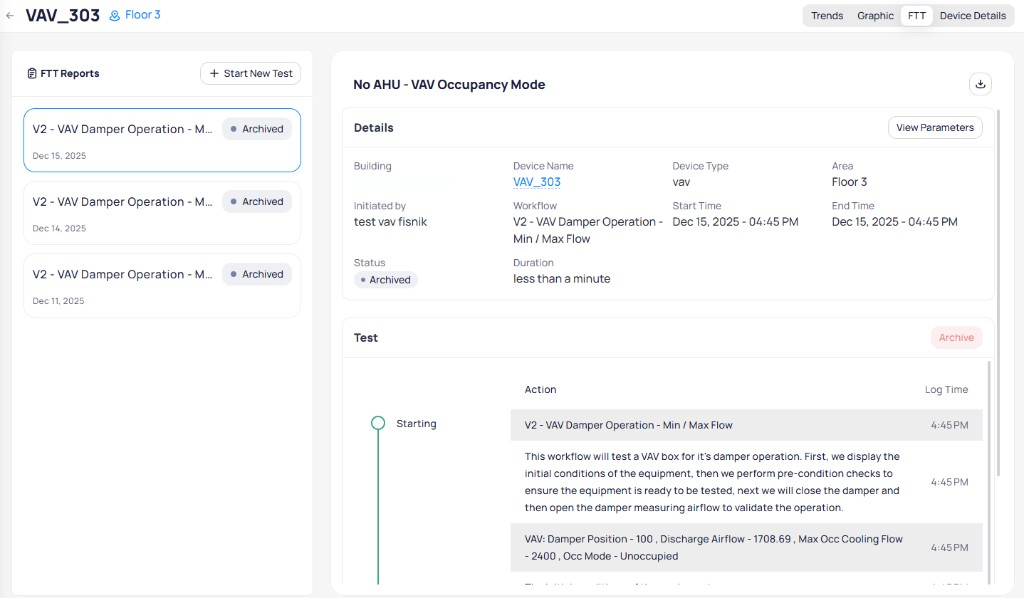
Task: Open the Floor 3 link in header
Action: click(142, 15)
